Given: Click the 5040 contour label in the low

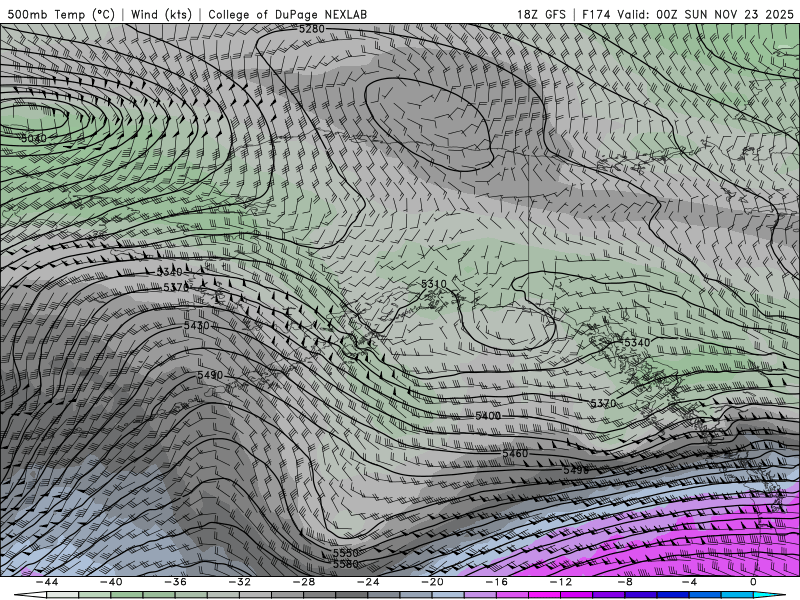Looking at the screenshot, I should click(x=34, y=138).
